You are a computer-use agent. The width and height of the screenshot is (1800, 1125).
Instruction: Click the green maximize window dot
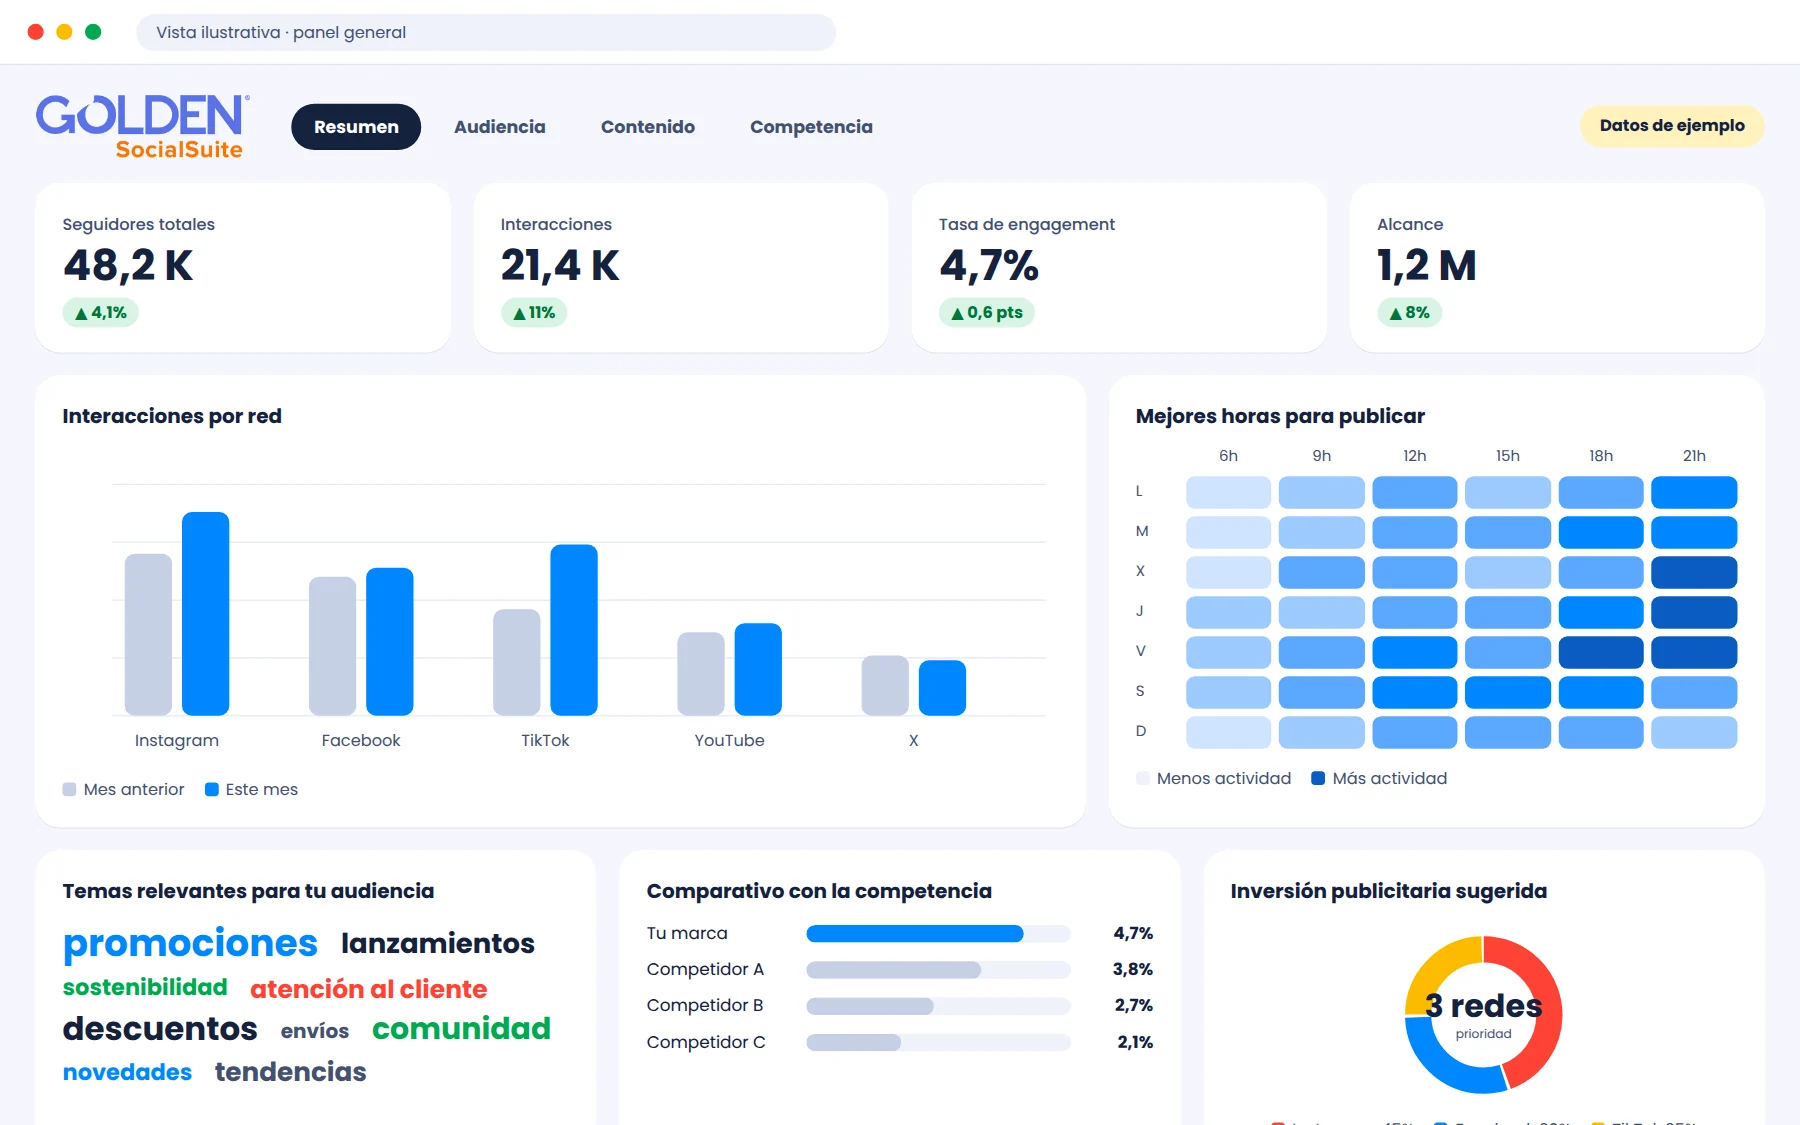94,32
